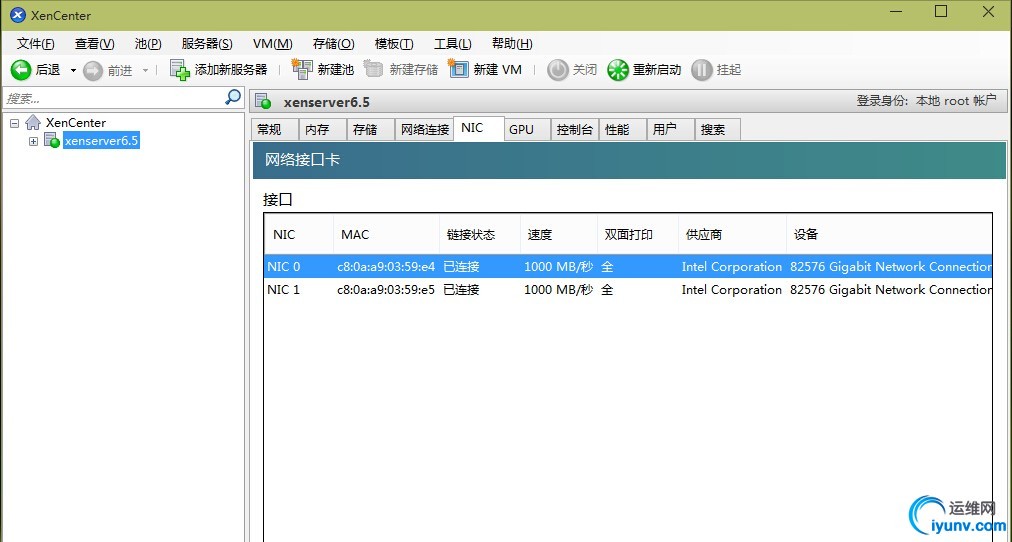Switch to the 性能 tab
The width and height of the screenshot is (1012, 542).
(623, 130)
